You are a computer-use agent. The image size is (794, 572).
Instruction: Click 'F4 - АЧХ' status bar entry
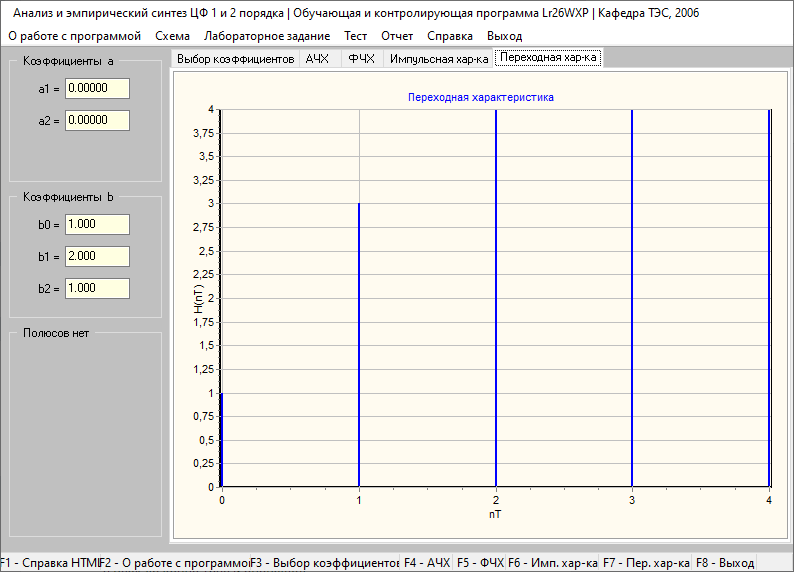tap(426, 563)
